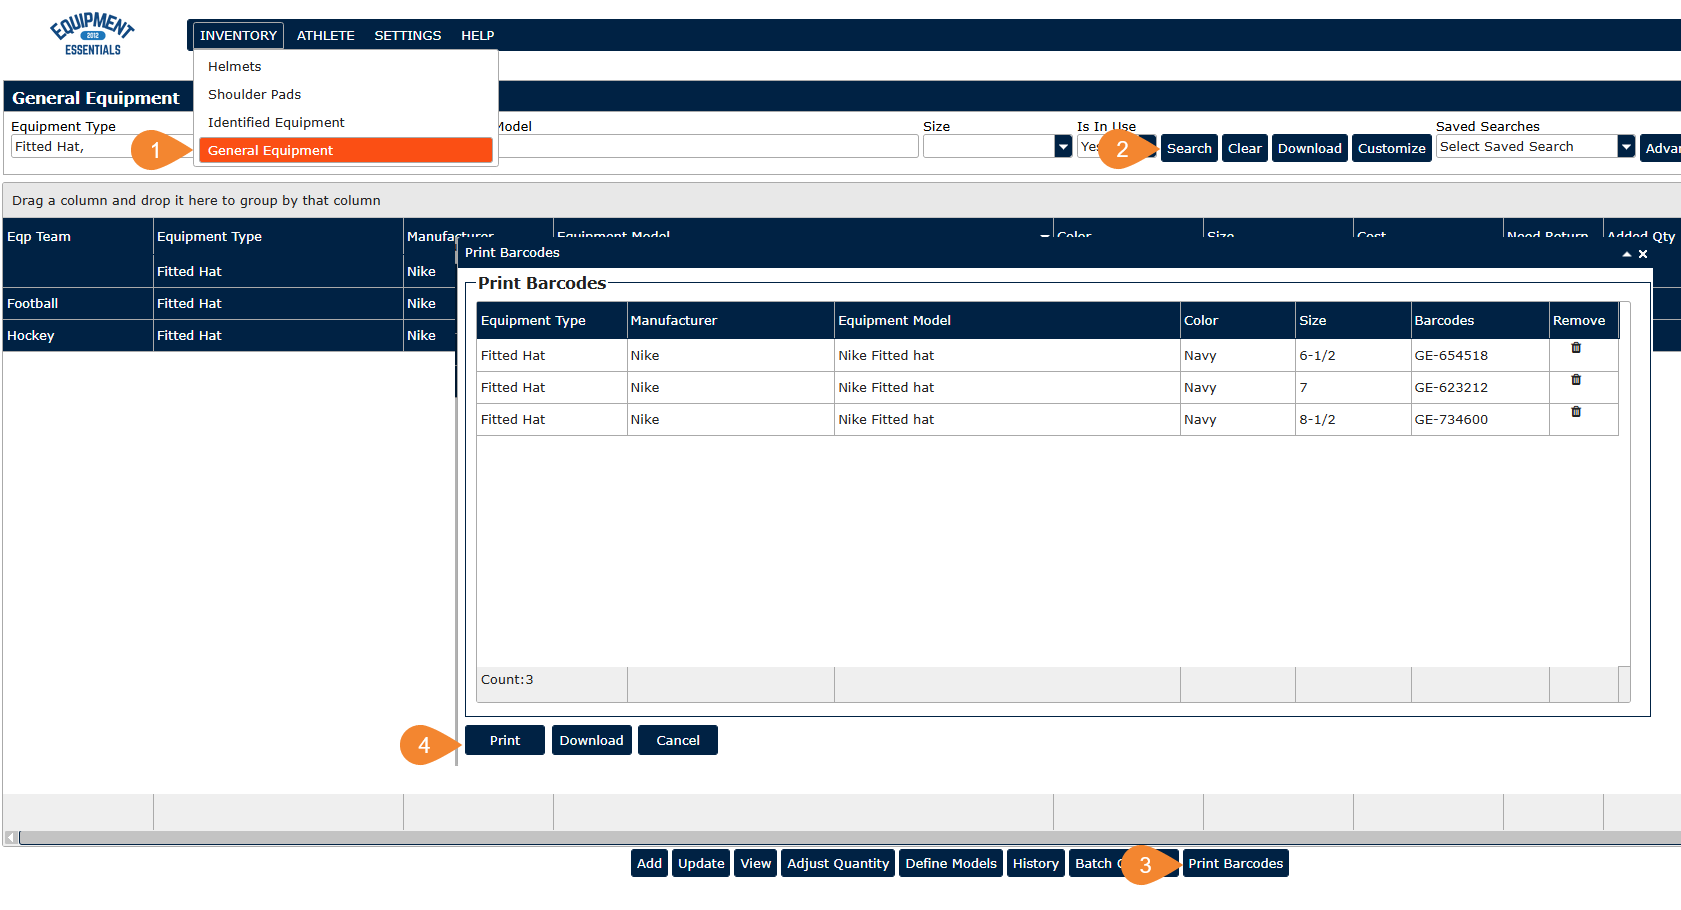Expand the Saved Searches dropdown

coord(1626,147)
